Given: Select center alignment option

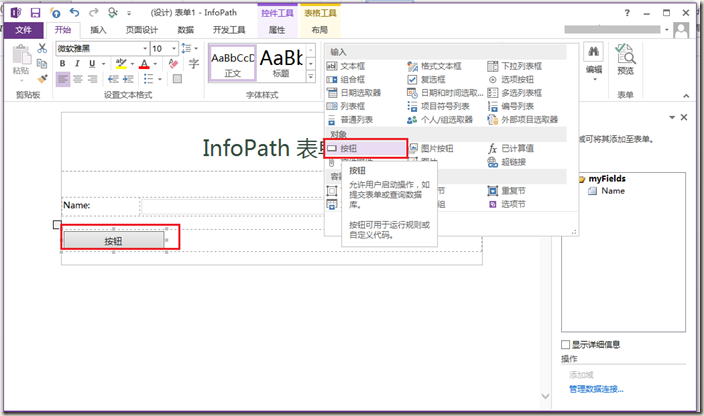Looking at the screenshot, I should pyautogui.click(x=78, y=79).
